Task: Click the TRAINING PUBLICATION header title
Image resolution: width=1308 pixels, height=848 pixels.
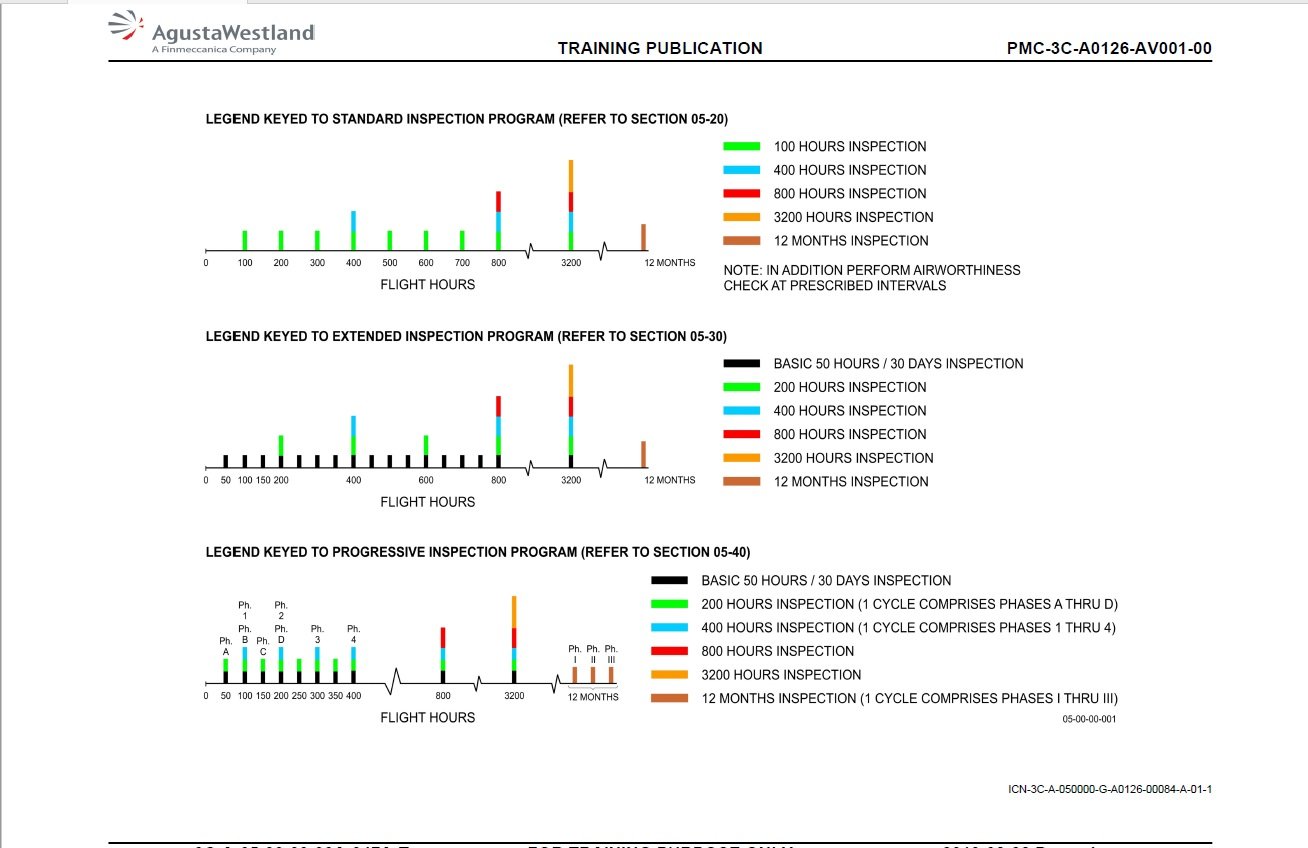Action: 660,48
